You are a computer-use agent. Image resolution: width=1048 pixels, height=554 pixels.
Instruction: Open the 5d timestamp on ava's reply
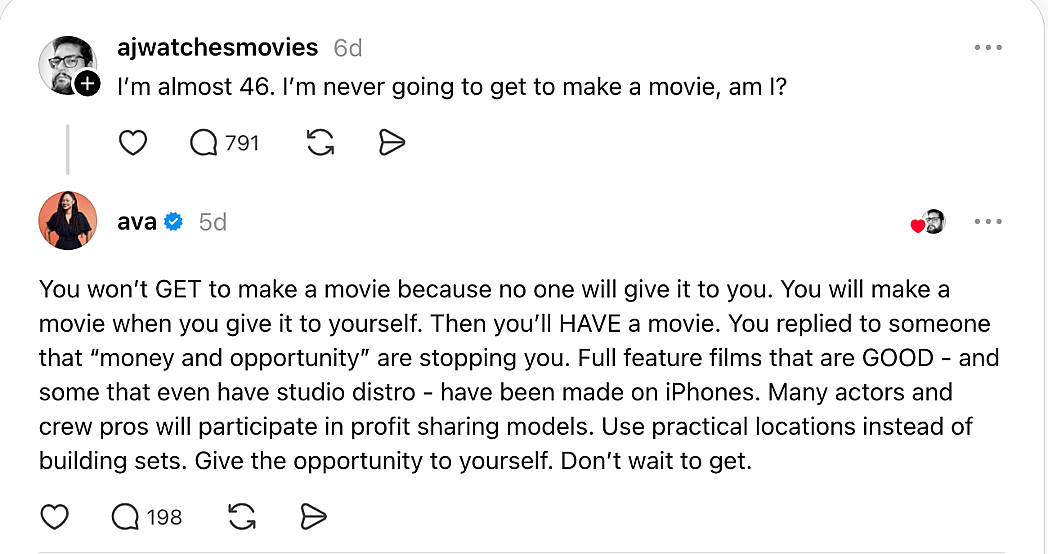(x=213, y=222)
